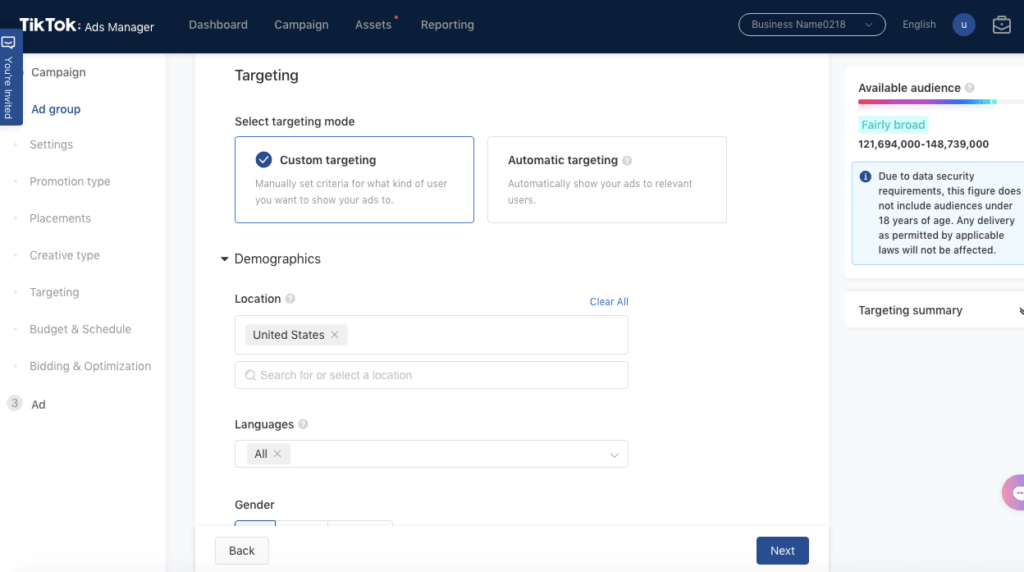Remove the All languages tag

[x=278, y=454]
